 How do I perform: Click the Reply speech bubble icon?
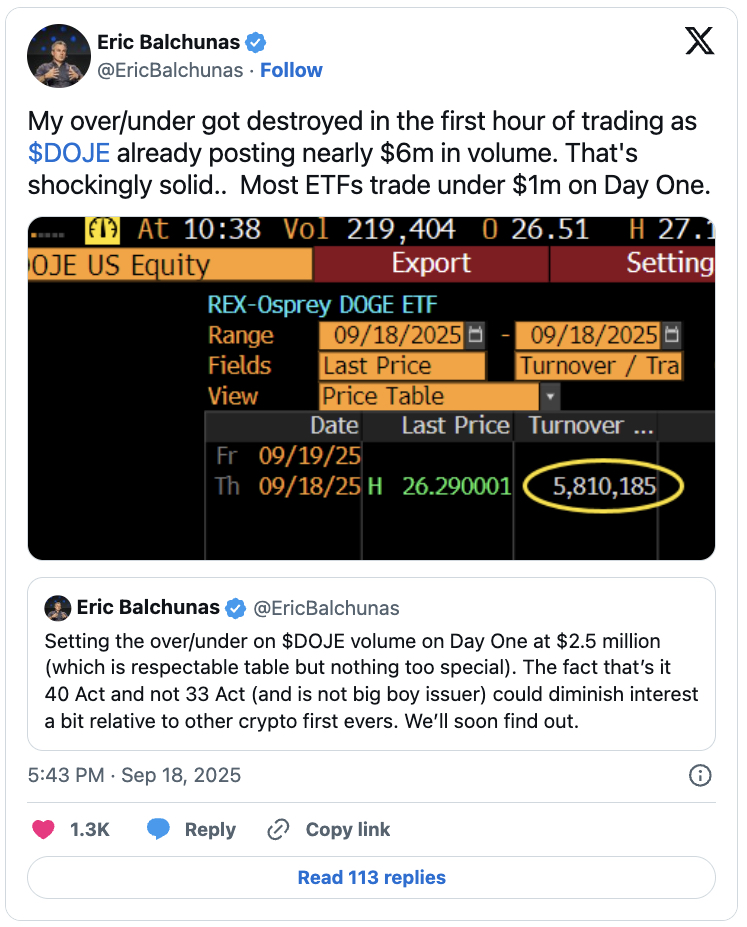(x=158, y=829)
